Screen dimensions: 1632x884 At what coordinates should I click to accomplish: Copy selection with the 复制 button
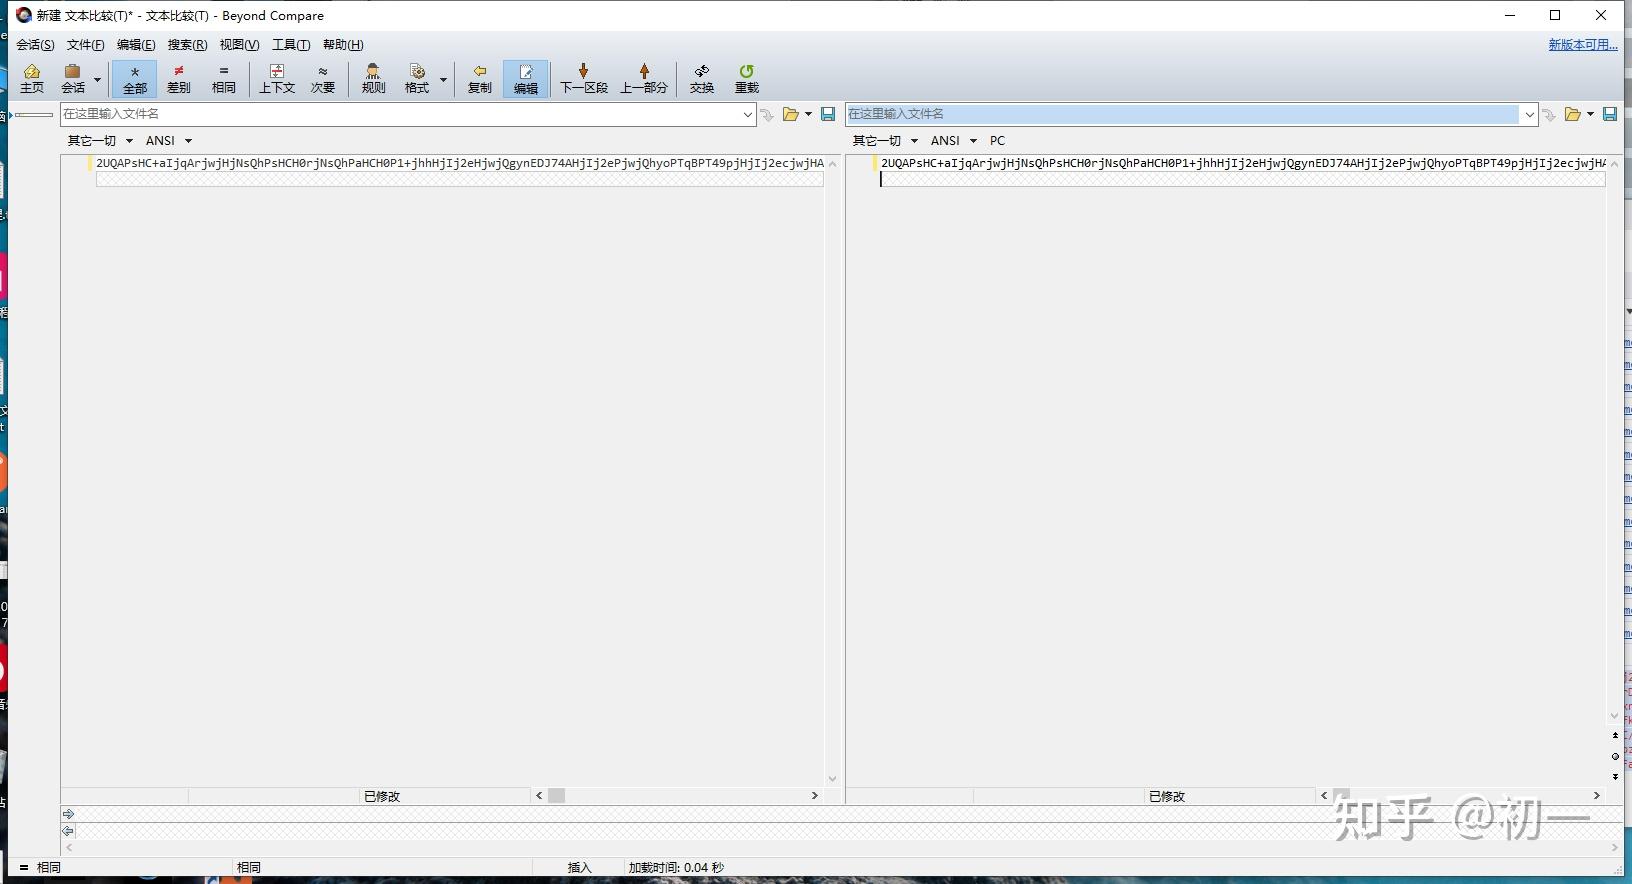(x=480, y=78)
